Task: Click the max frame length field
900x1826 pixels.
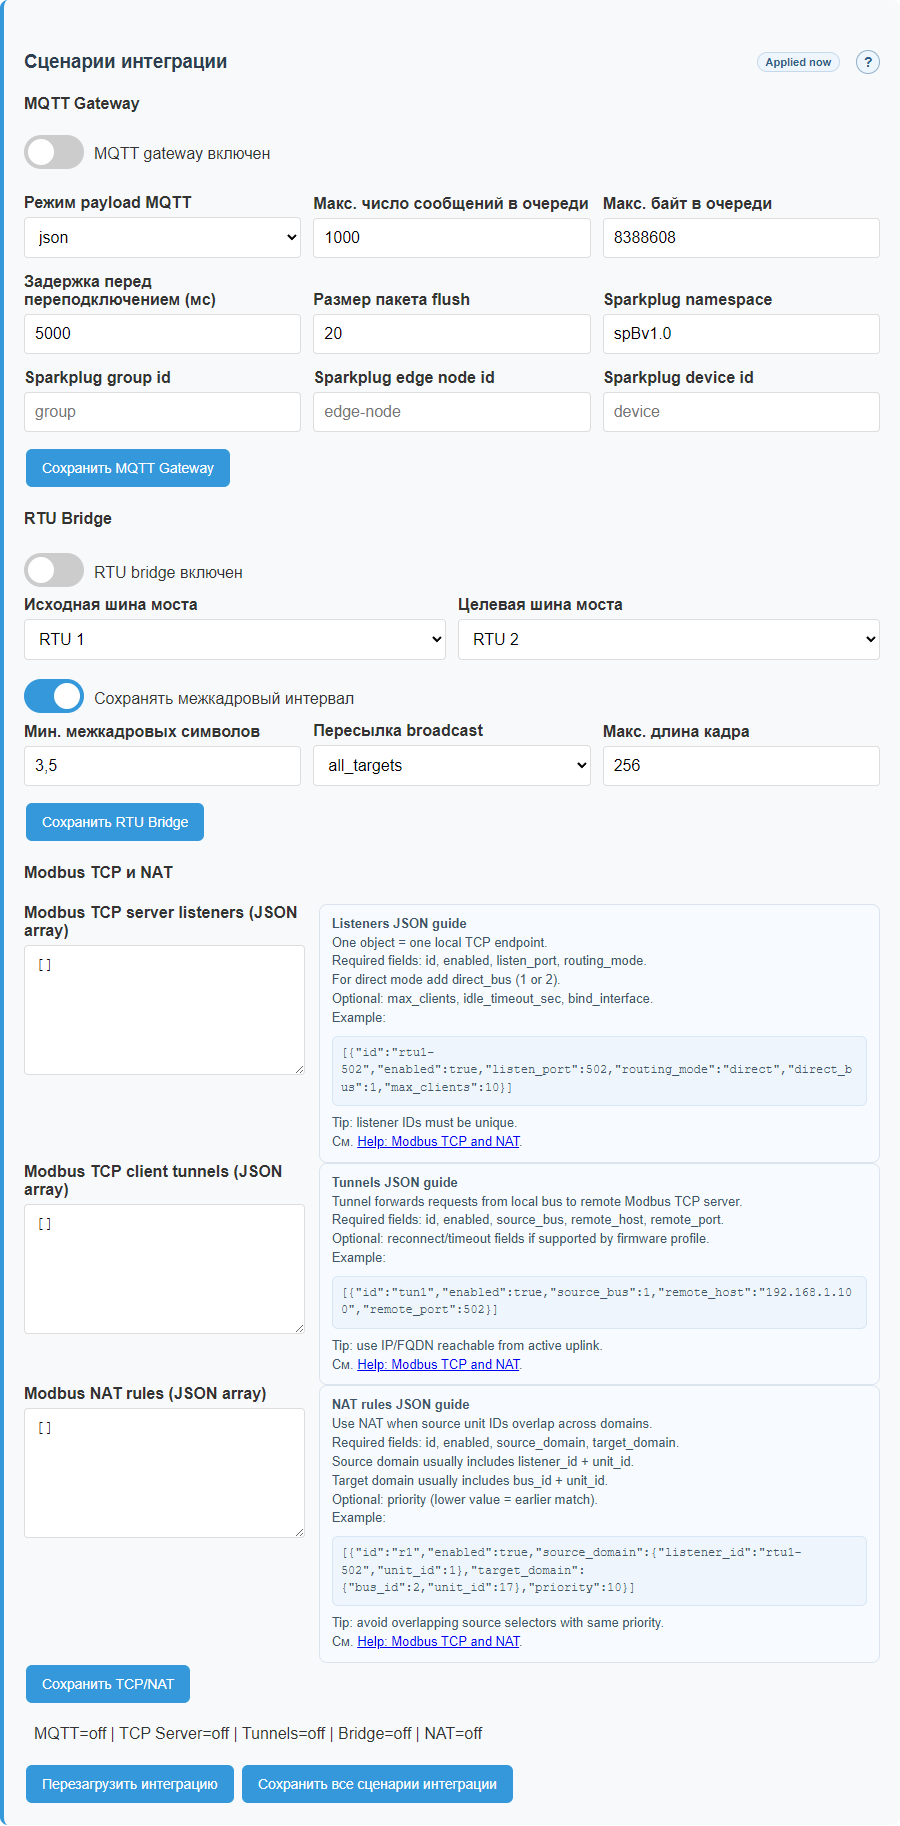Action: click(740, 766)
